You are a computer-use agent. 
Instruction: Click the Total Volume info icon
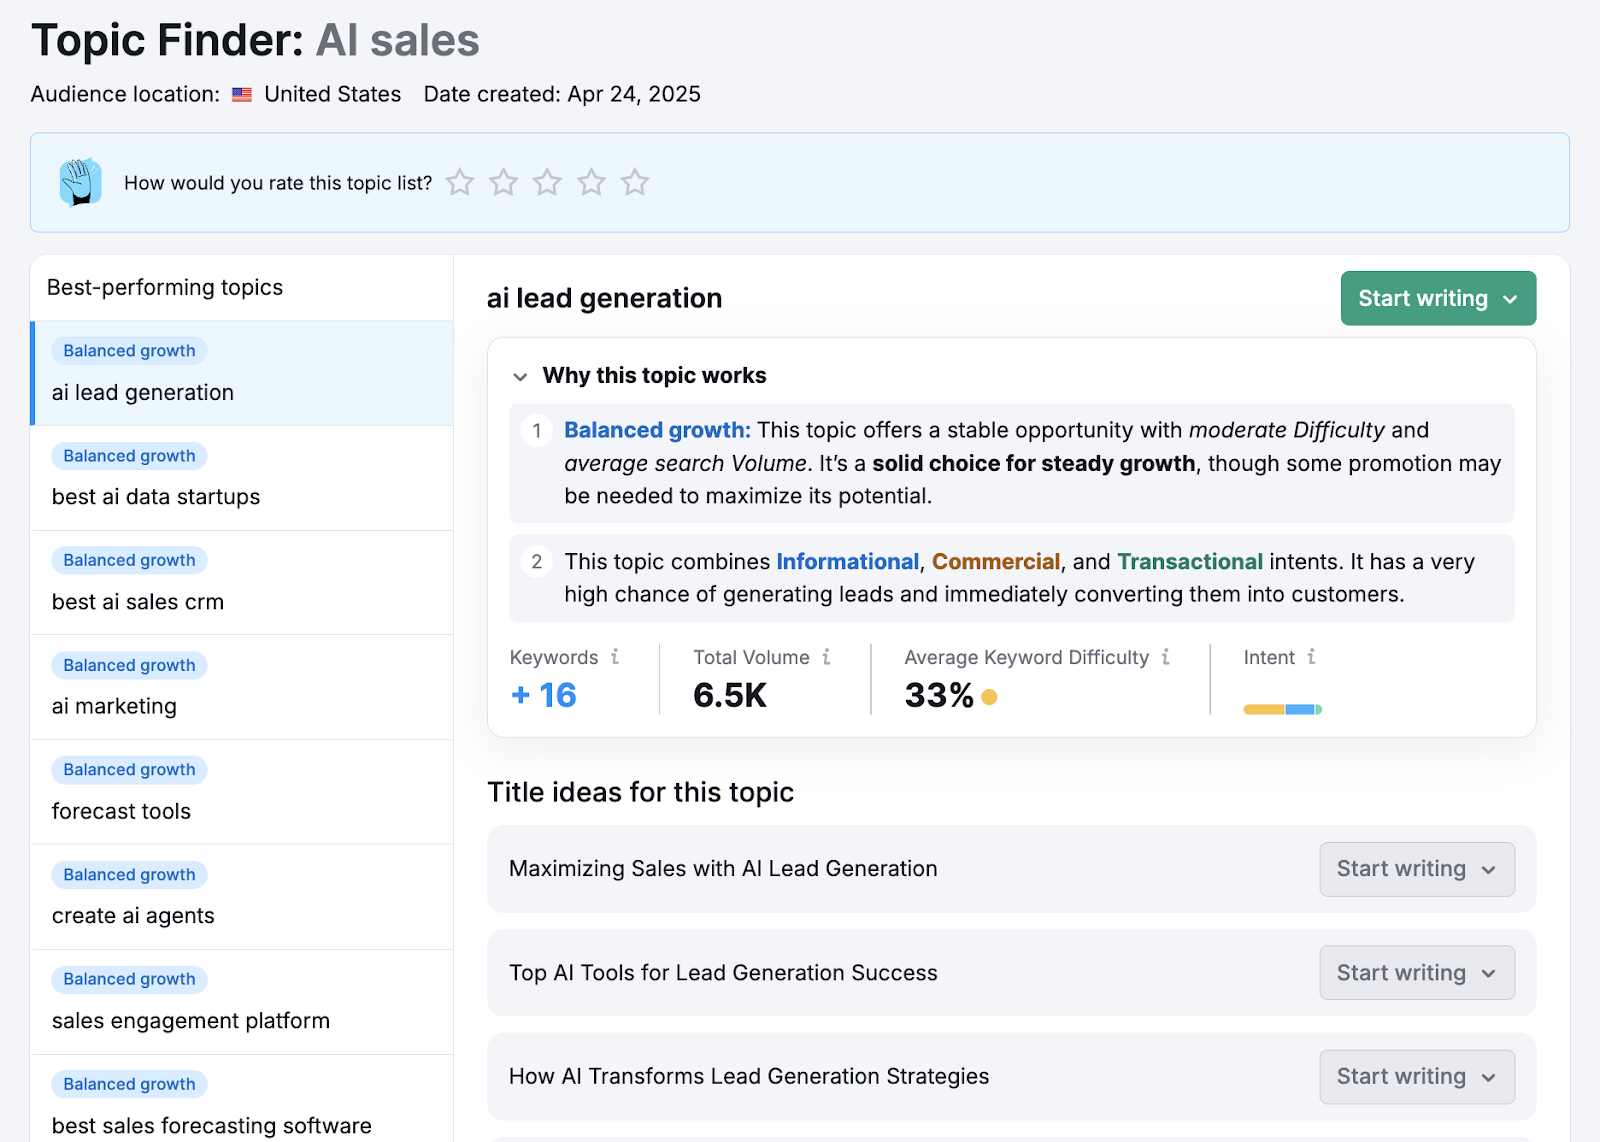tap(827, 657)
